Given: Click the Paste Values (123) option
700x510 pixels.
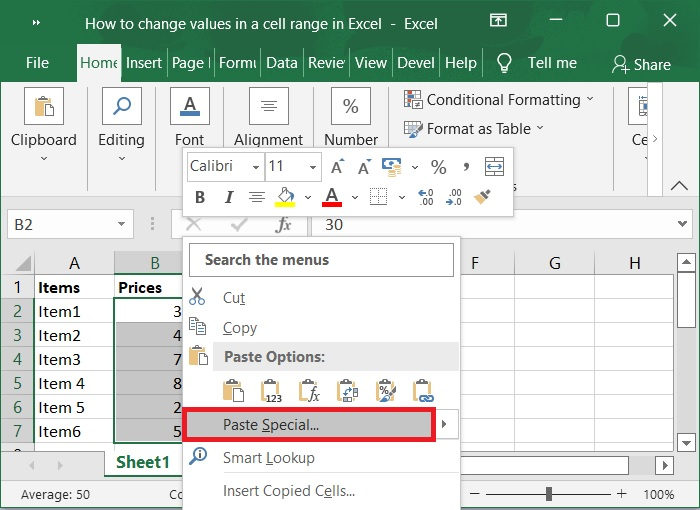Looking at the screenshot, I should click(x=271, y=391).
